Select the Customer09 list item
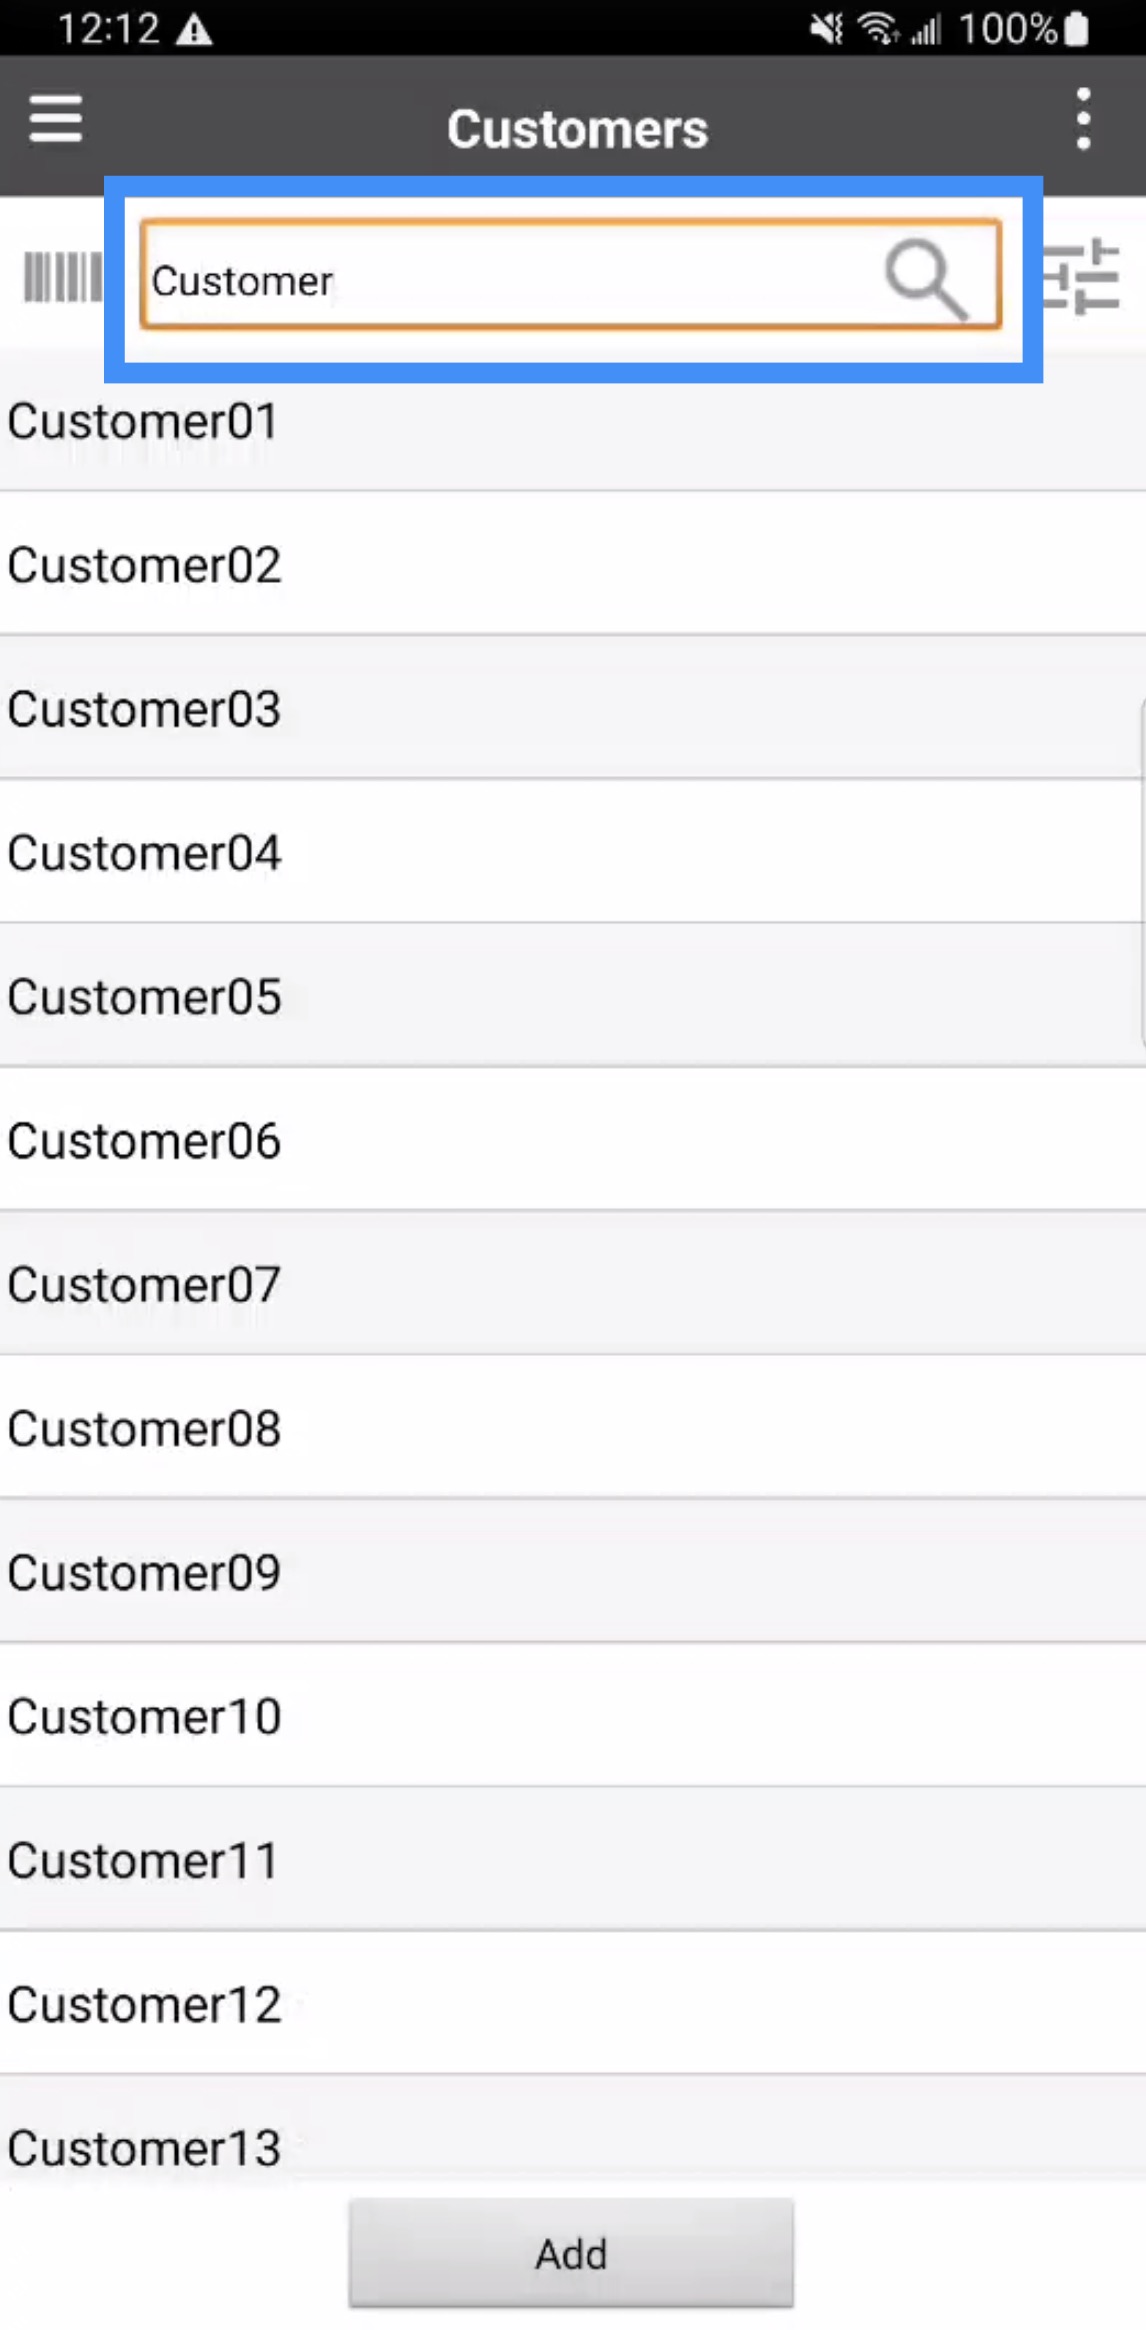 572,1572
